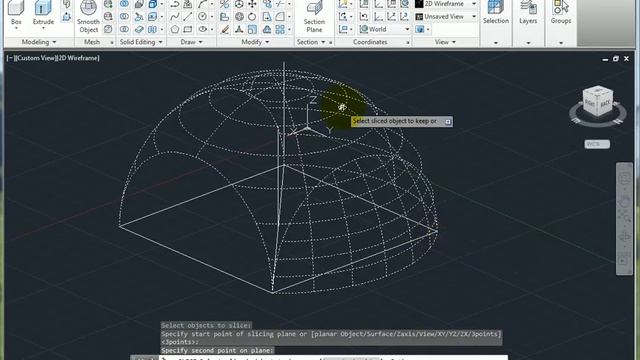Click the UCS Previous icon in Coordinates
640x360 pixels.
[364, 17]
